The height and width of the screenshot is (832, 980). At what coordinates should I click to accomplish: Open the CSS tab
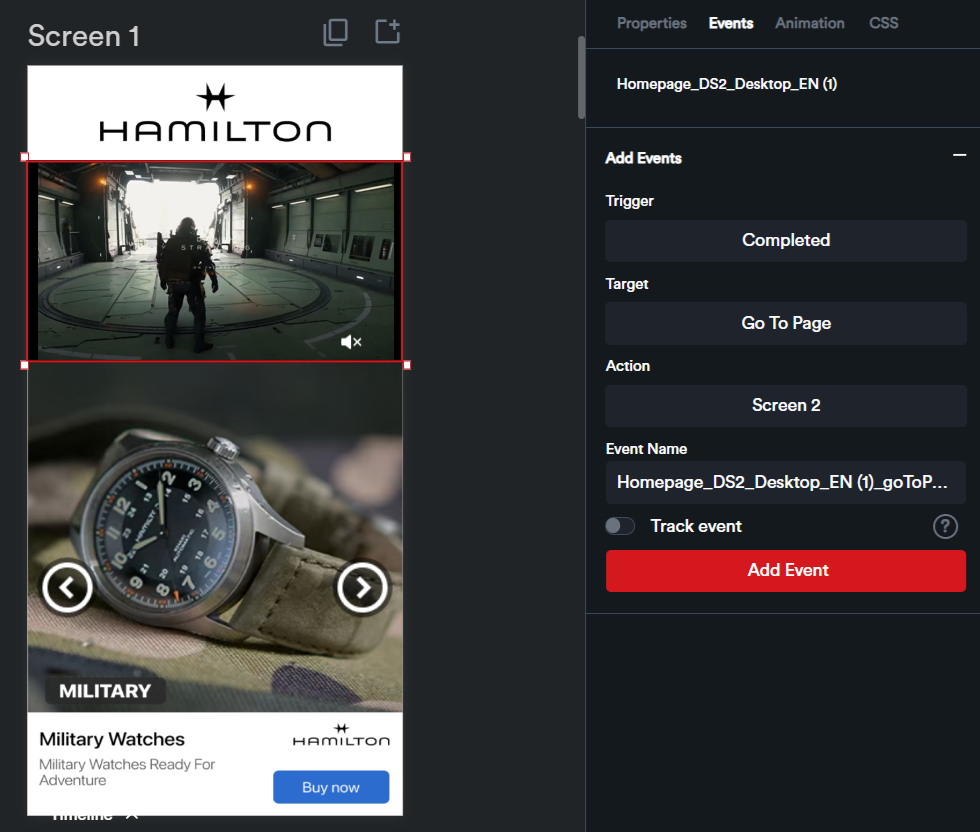(x=883, y=23)
